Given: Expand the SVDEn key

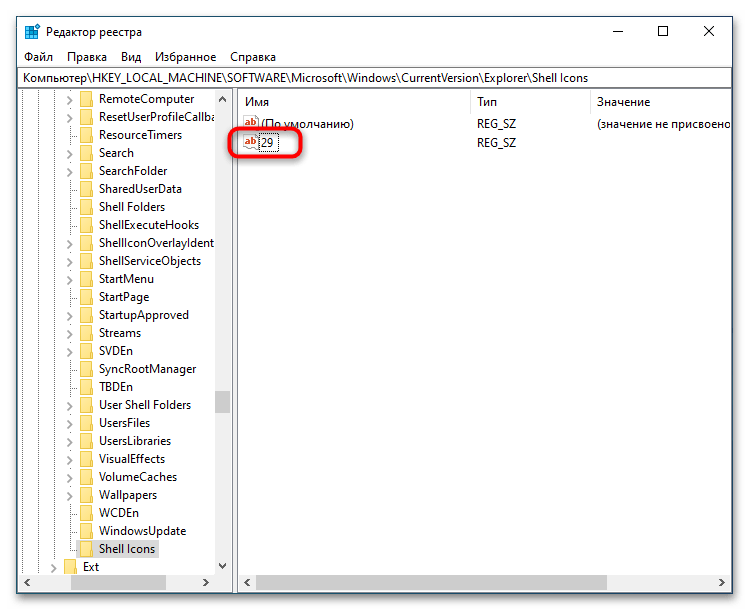Looking at the screenshot, I should [x=70, y=352].
